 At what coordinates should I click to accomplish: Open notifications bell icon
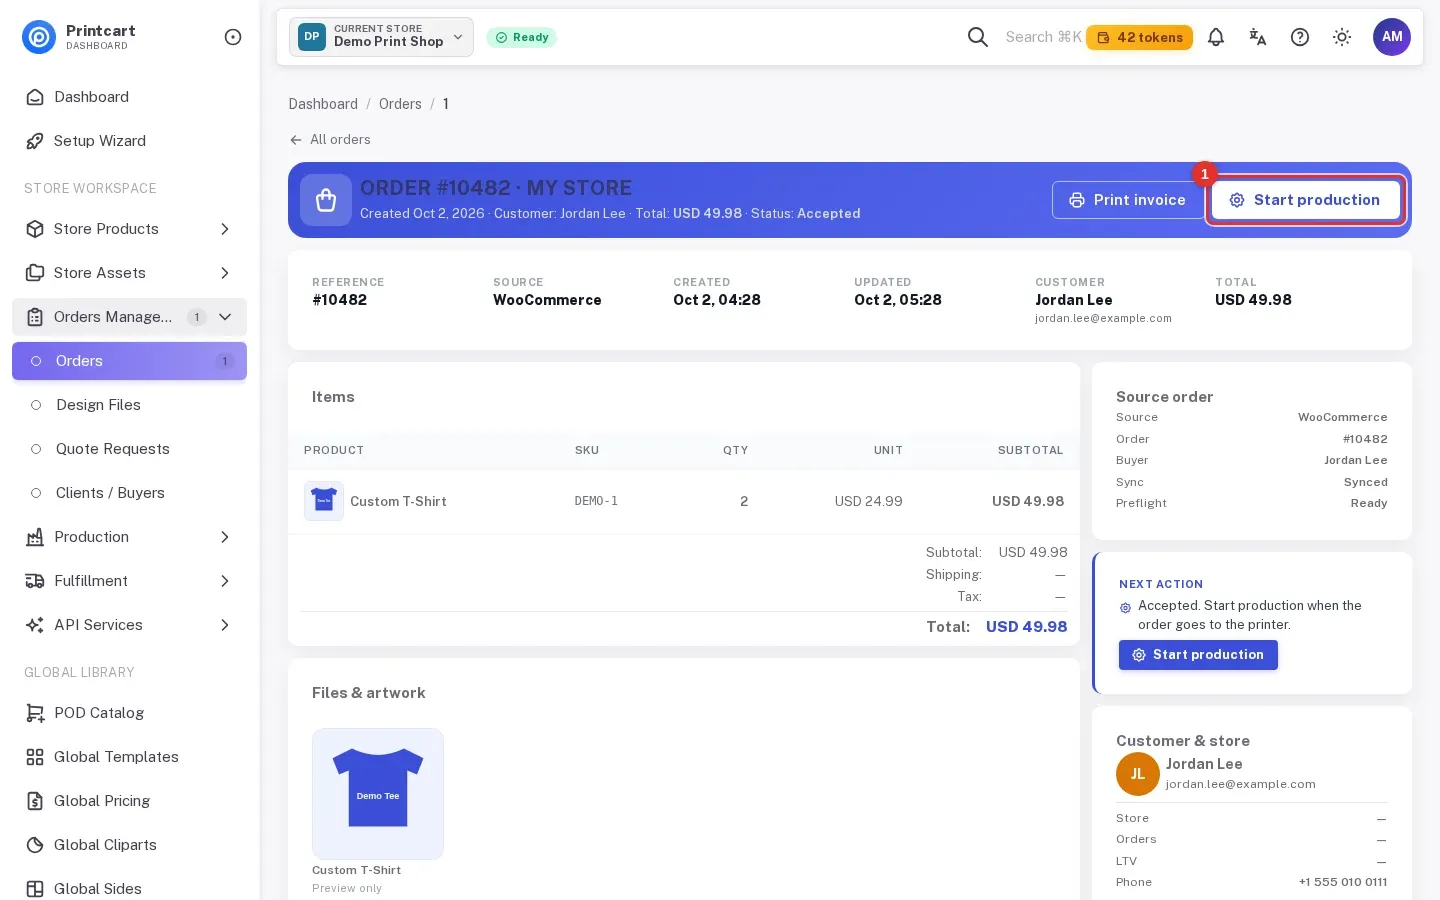click(x=1216, y=37)
